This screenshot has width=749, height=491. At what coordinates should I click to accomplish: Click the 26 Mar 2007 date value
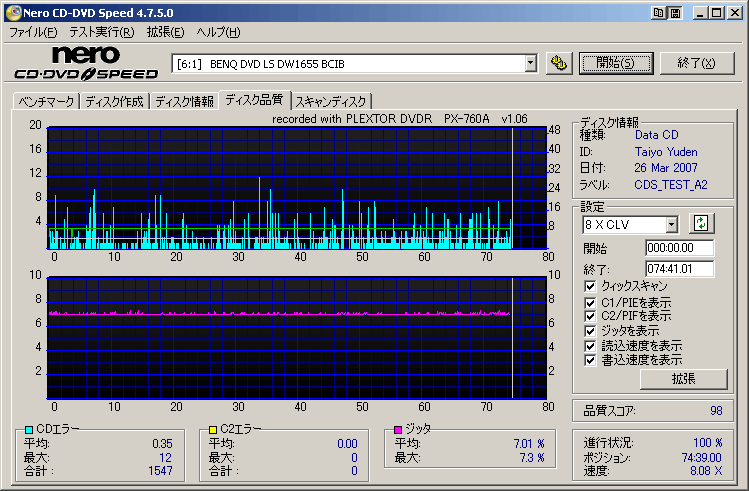click(666, 168)
